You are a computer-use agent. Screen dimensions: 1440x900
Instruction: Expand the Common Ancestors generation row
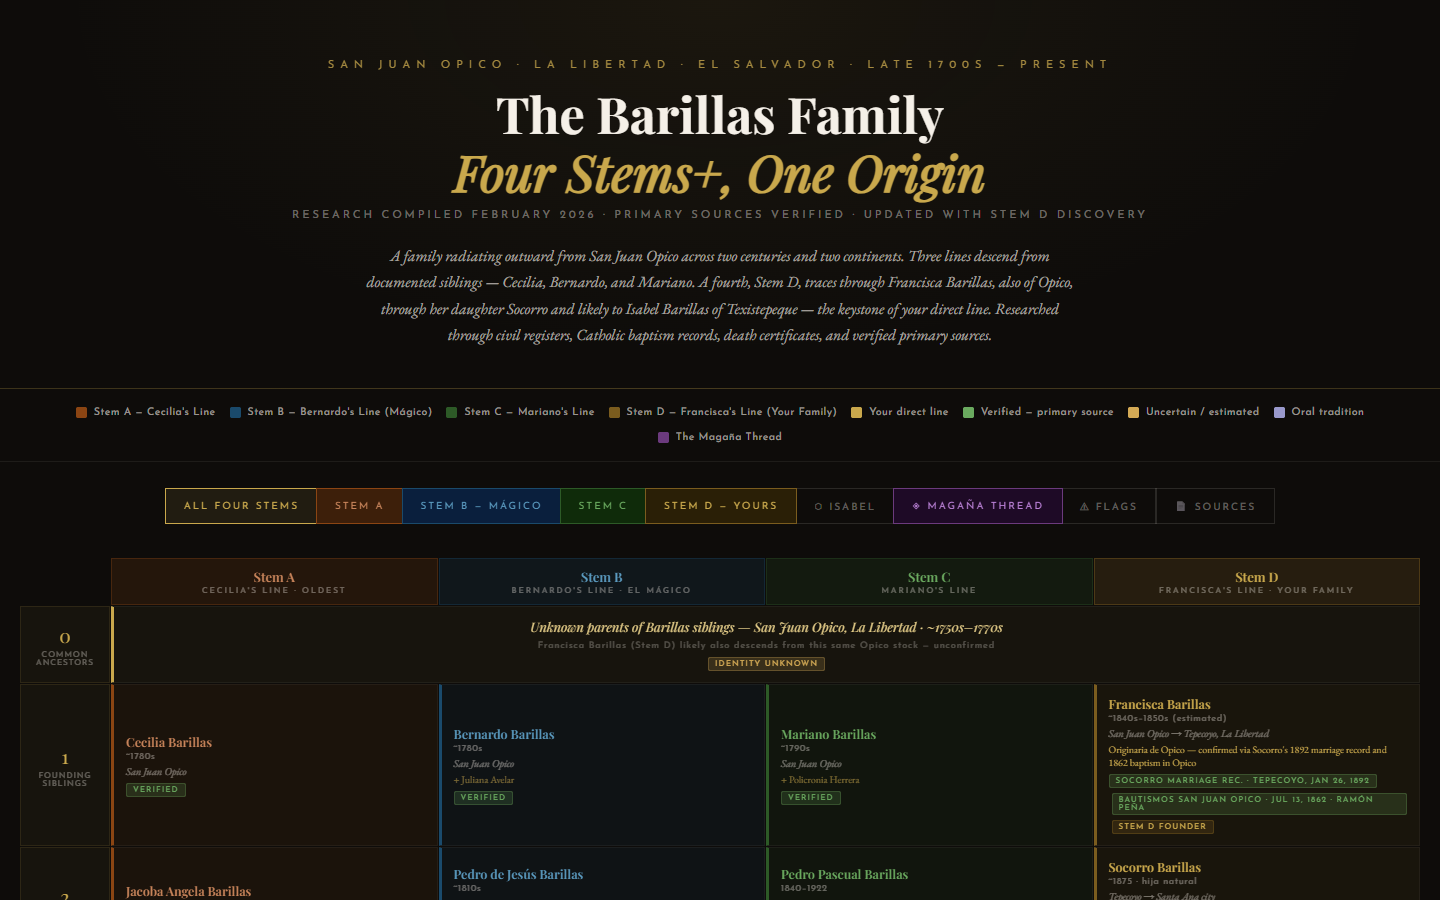coord(64,645)
